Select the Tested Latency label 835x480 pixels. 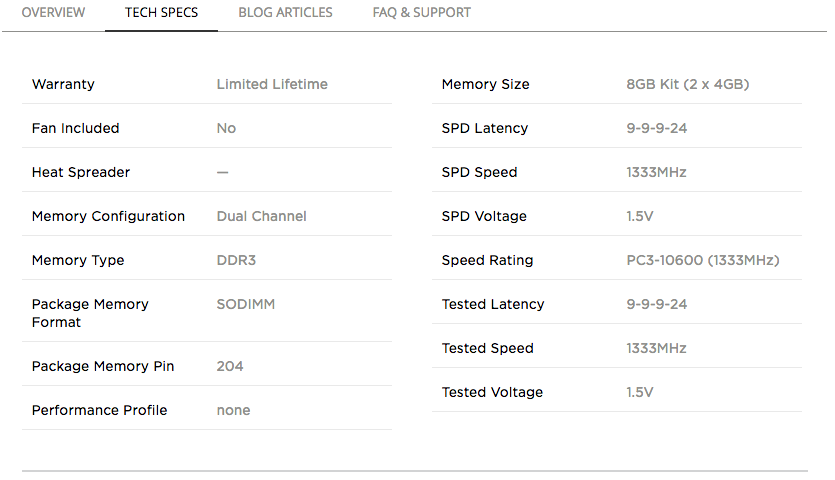[493, 304]
